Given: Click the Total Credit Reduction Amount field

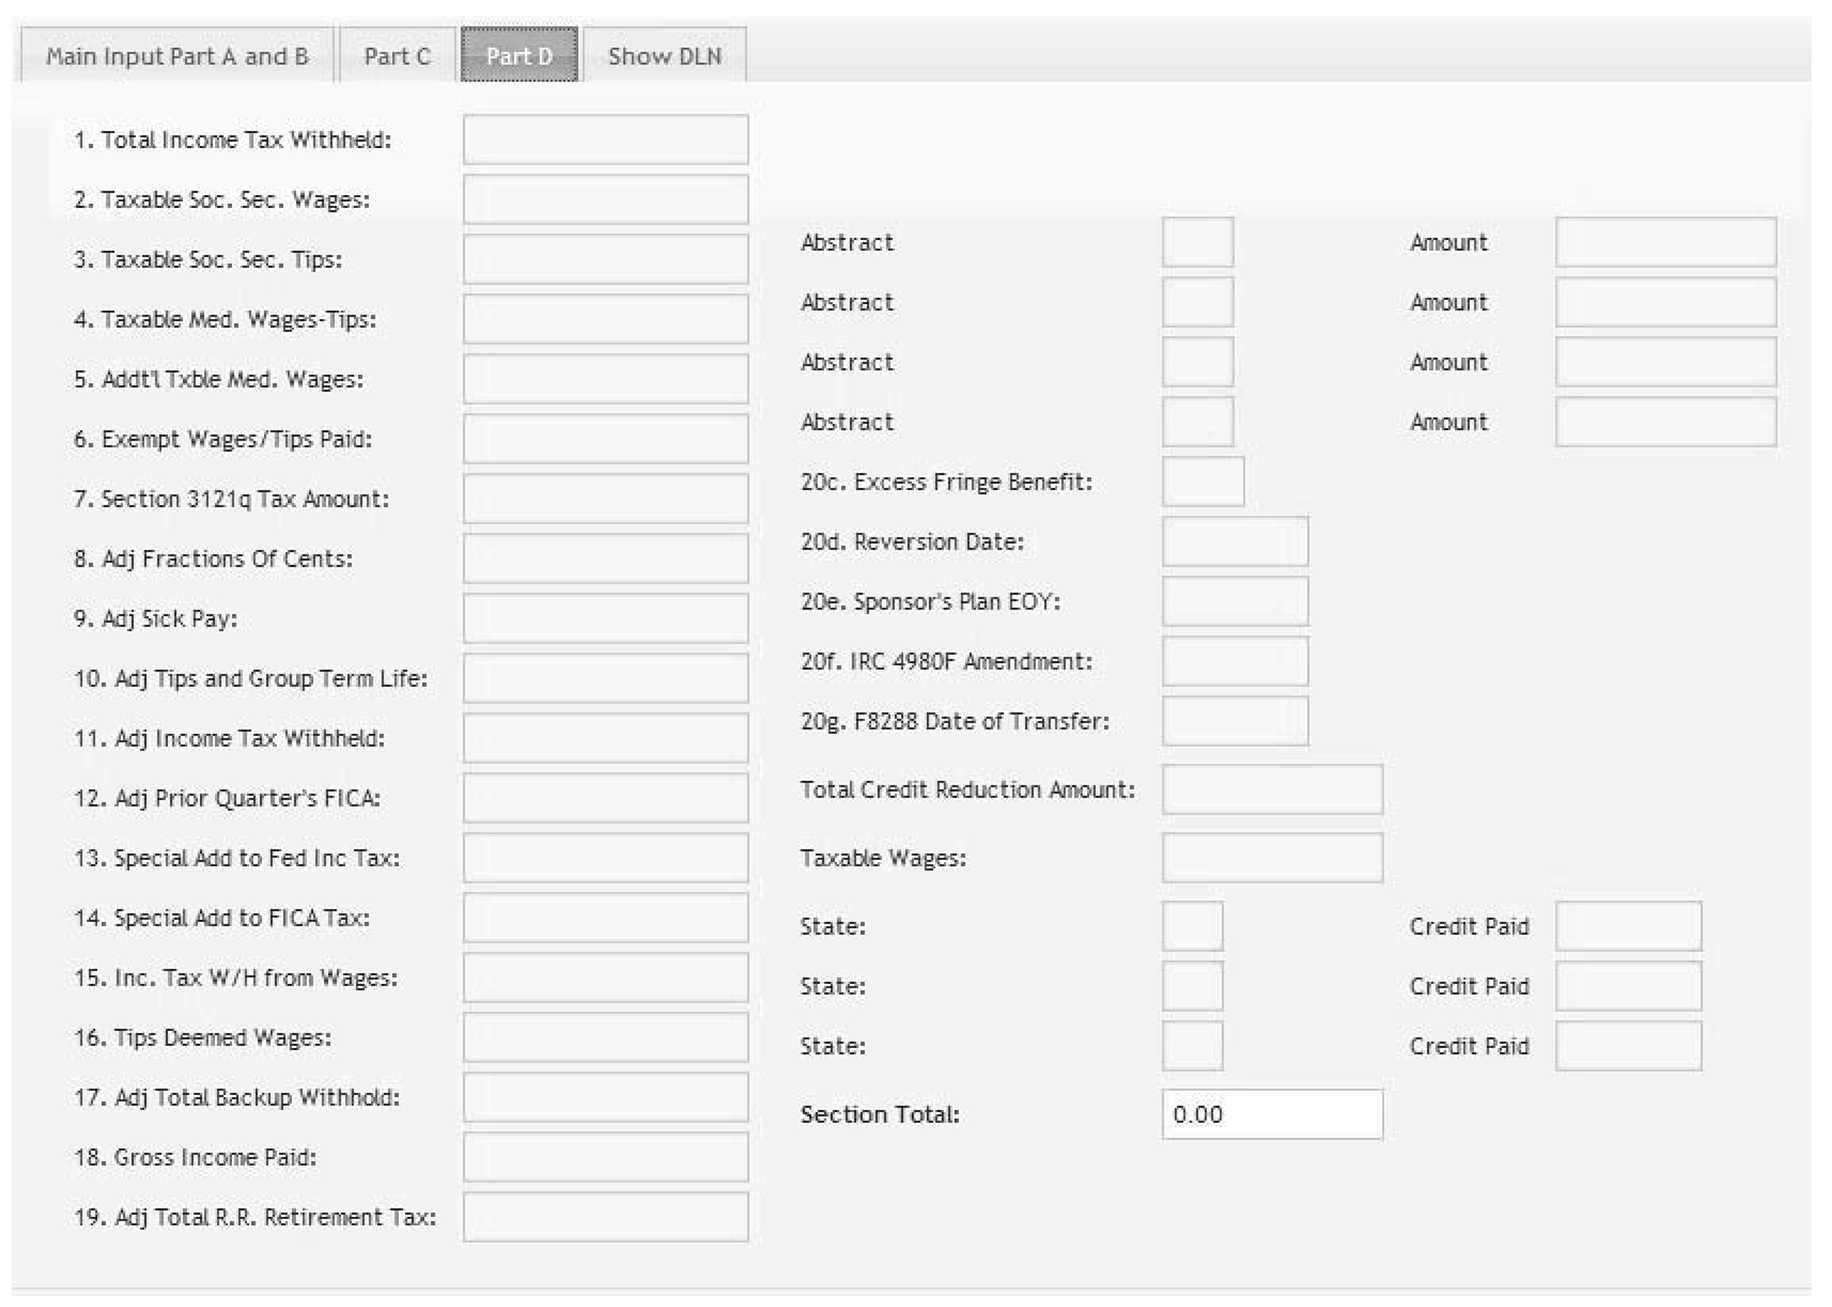Looking at the screenshot, I should click(x=1272, y=790).
